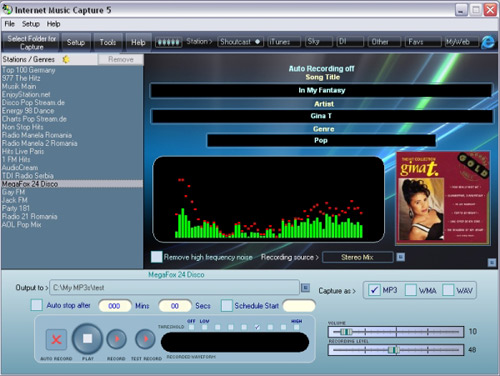
Task: Open the Stereo Mix recording source dropdown
Action: coord(358,257)
